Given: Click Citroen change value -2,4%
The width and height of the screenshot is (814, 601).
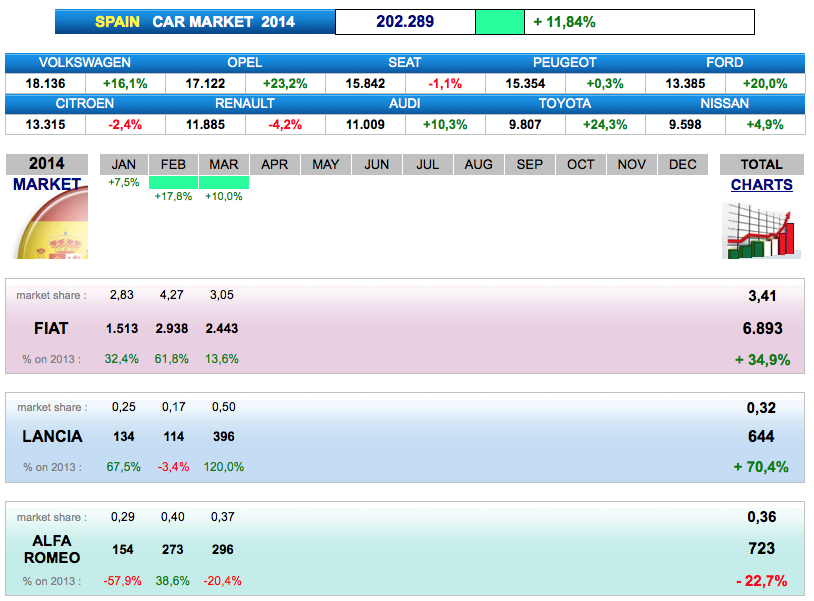Looking at the screenshot, I should [x=125, y=125].
